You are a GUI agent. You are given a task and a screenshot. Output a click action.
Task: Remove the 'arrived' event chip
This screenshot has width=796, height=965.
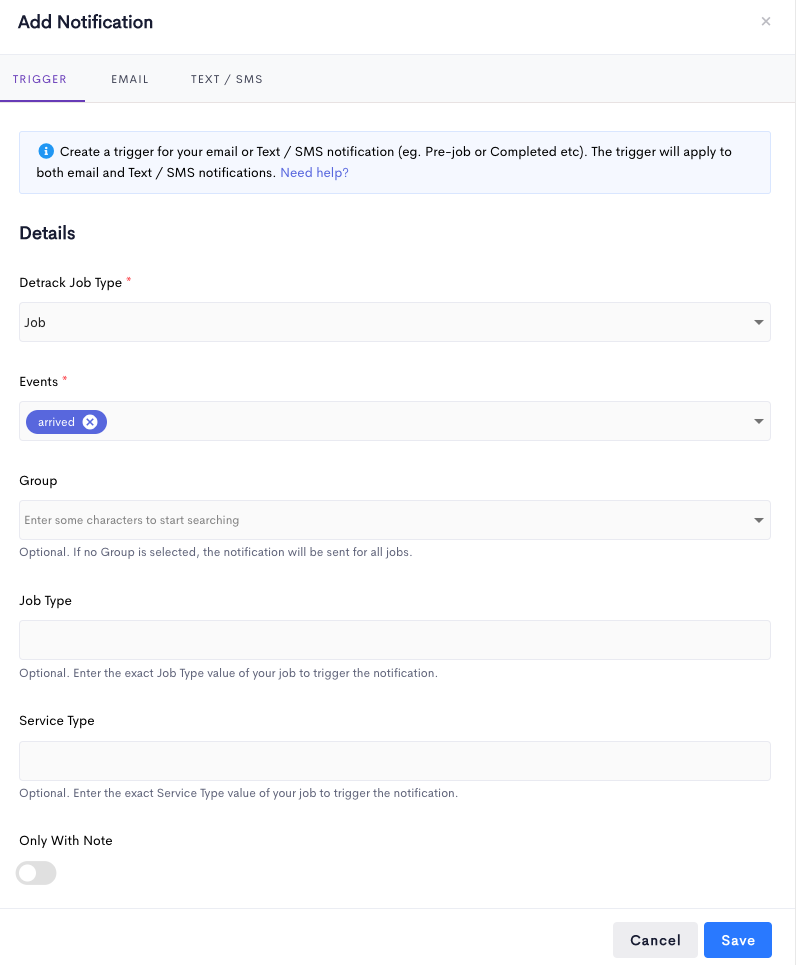[x=90, y=422]
